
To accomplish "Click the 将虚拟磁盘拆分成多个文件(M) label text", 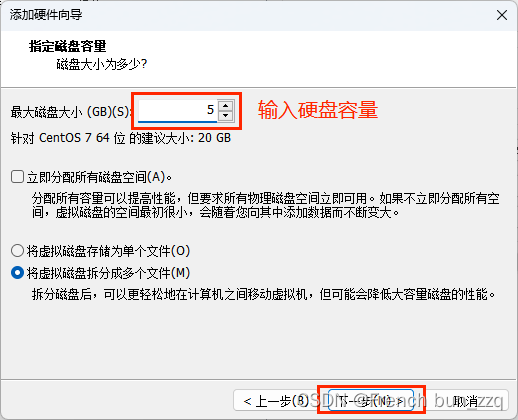I will [x=108, y=273].
